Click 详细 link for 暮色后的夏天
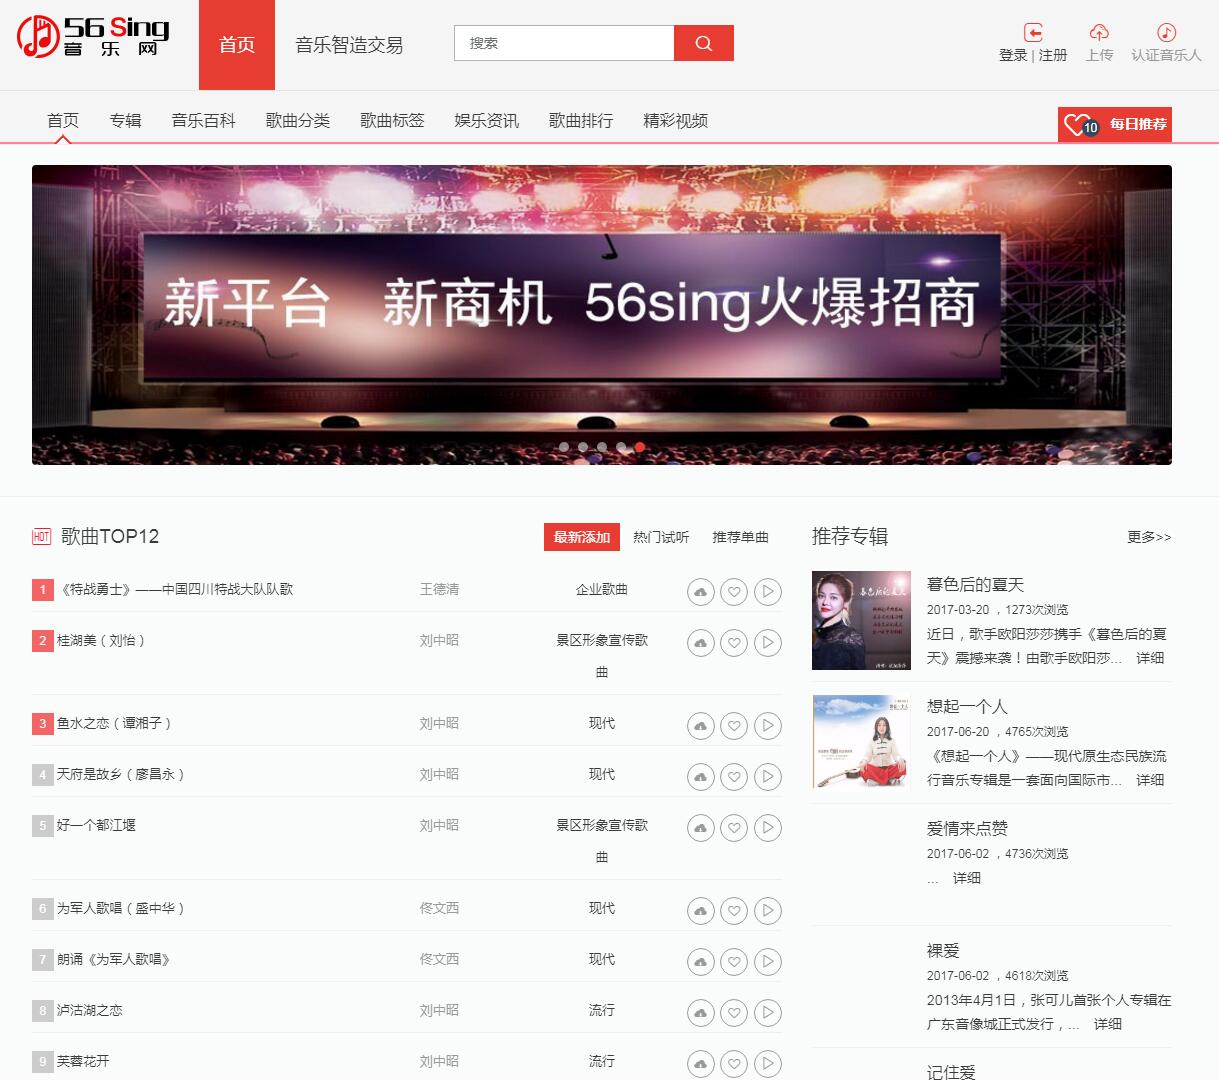This screenshot has height=1080, width=1219. pyautogui.click(x=1150, y=658)
